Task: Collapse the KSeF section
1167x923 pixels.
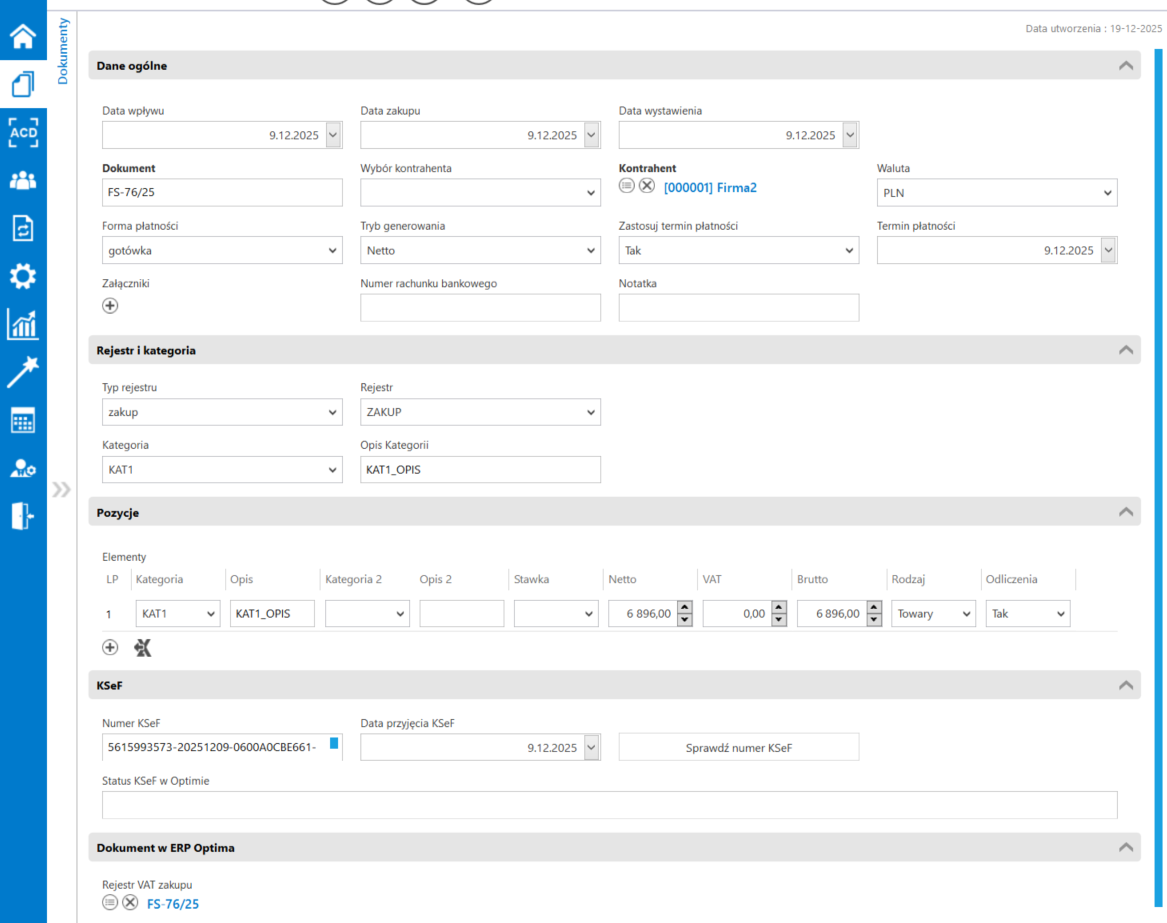Action: coord(1126,686)
